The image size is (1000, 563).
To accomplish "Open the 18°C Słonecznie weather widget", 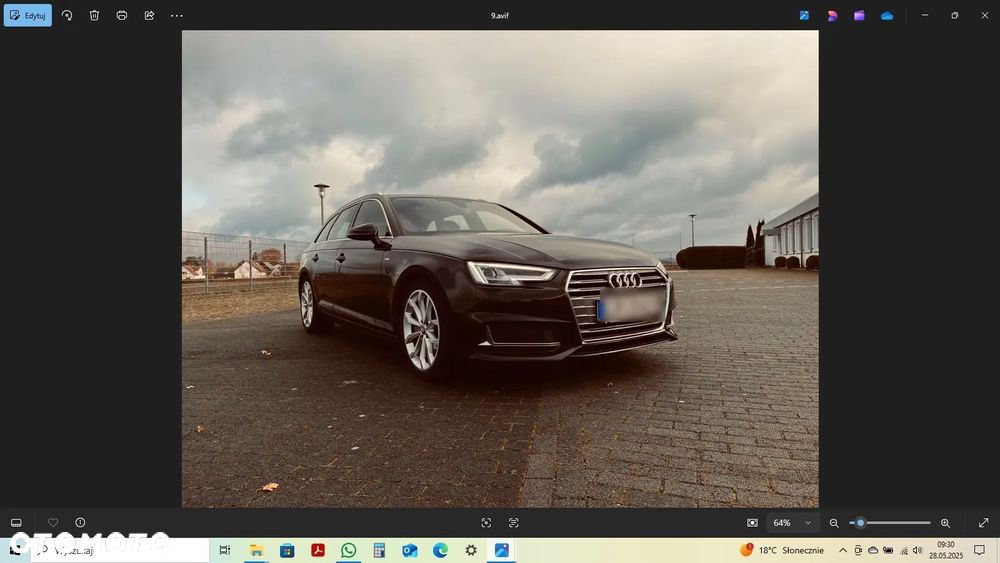I will 782,550.
